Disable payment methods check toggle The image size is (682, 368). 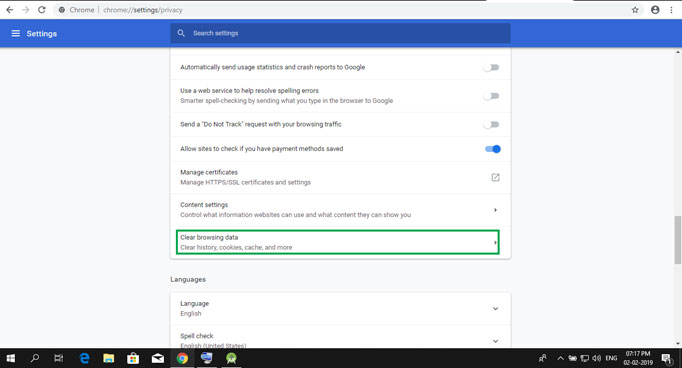(492, 149)
